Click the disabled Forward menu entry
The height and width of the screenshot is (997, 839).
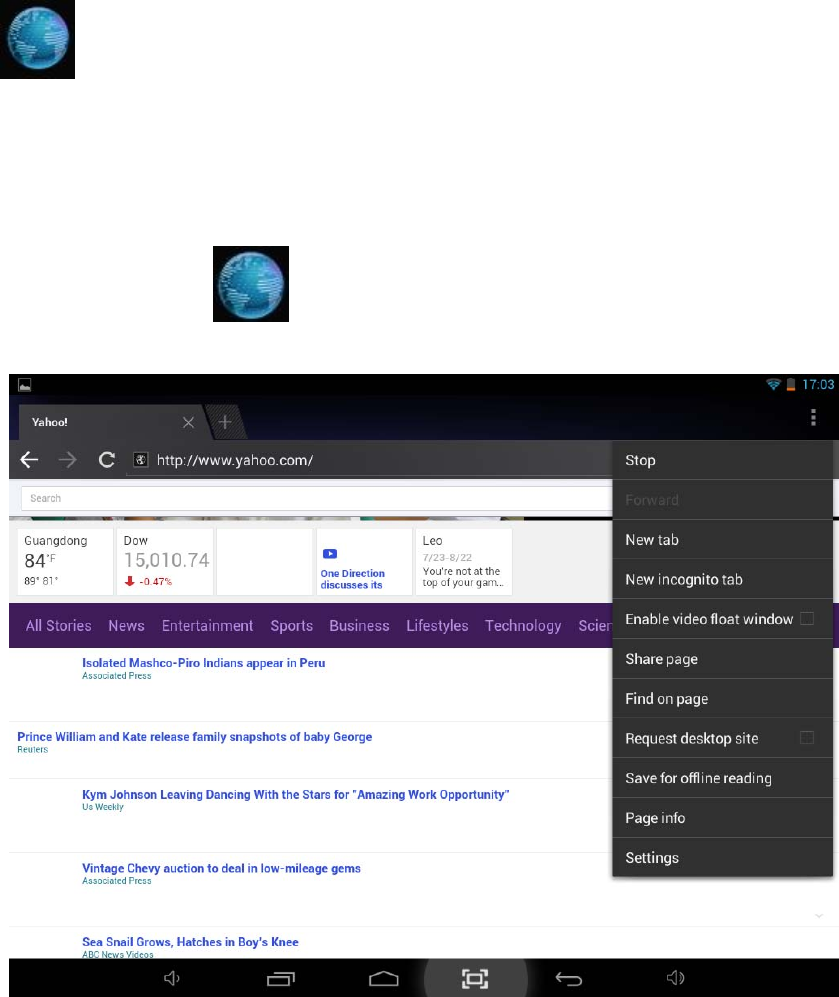pos(722,500)
